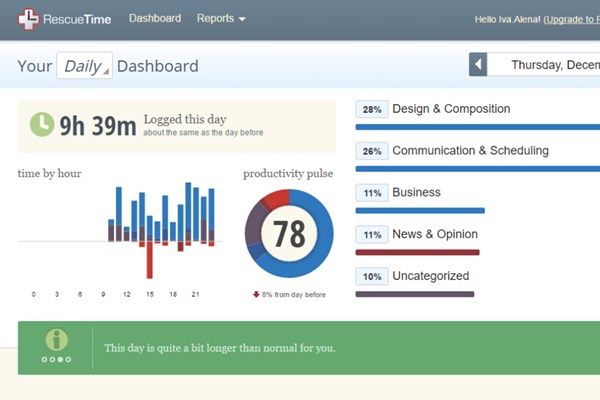Open the Daily period dropdown
The height and width of the screenshot is (400, 600).
point(84,66)
